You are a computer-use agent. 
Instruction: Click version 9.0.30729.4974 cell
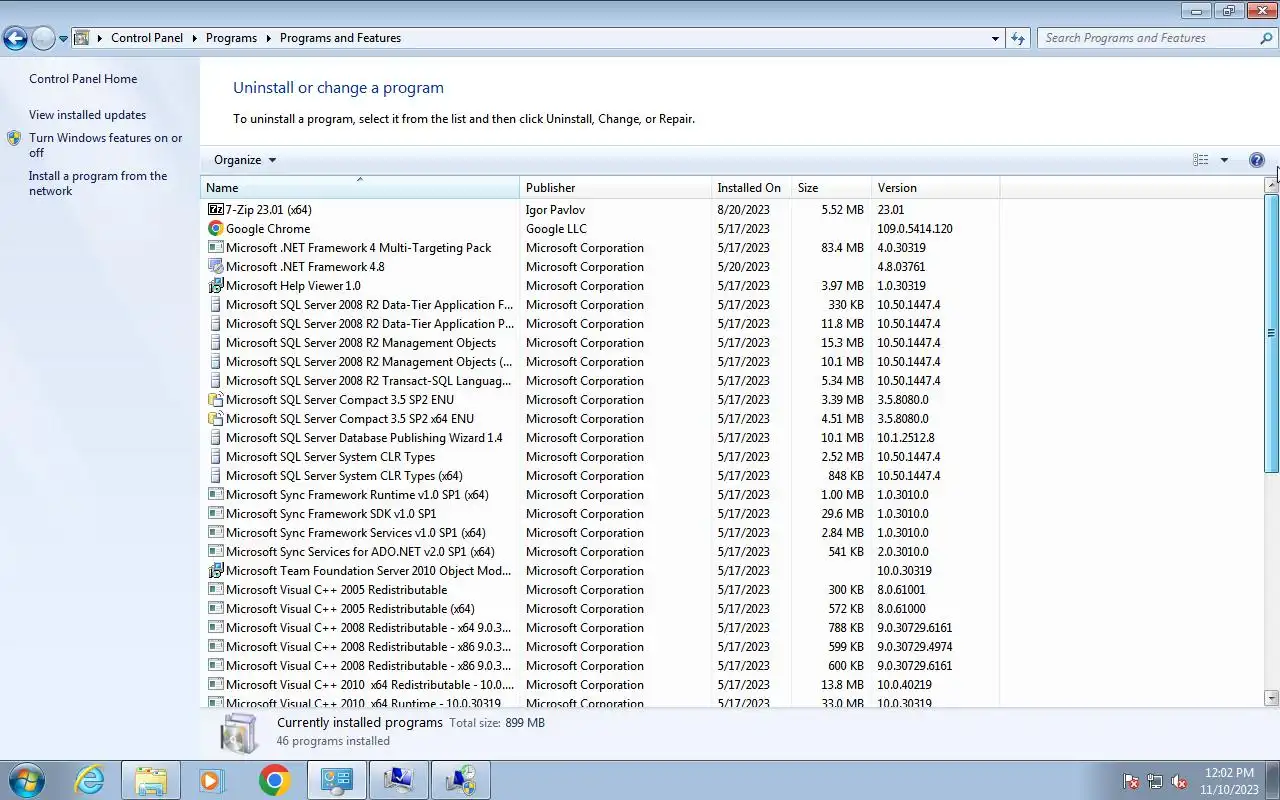(915, 647)
